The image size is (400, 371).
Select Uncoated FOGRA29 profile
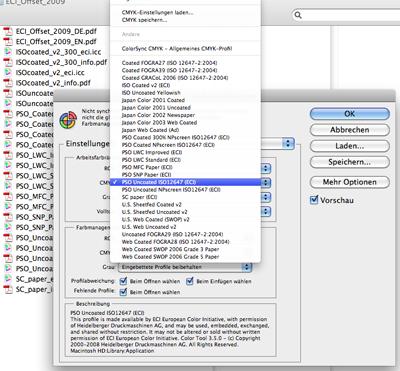(185, 234)
